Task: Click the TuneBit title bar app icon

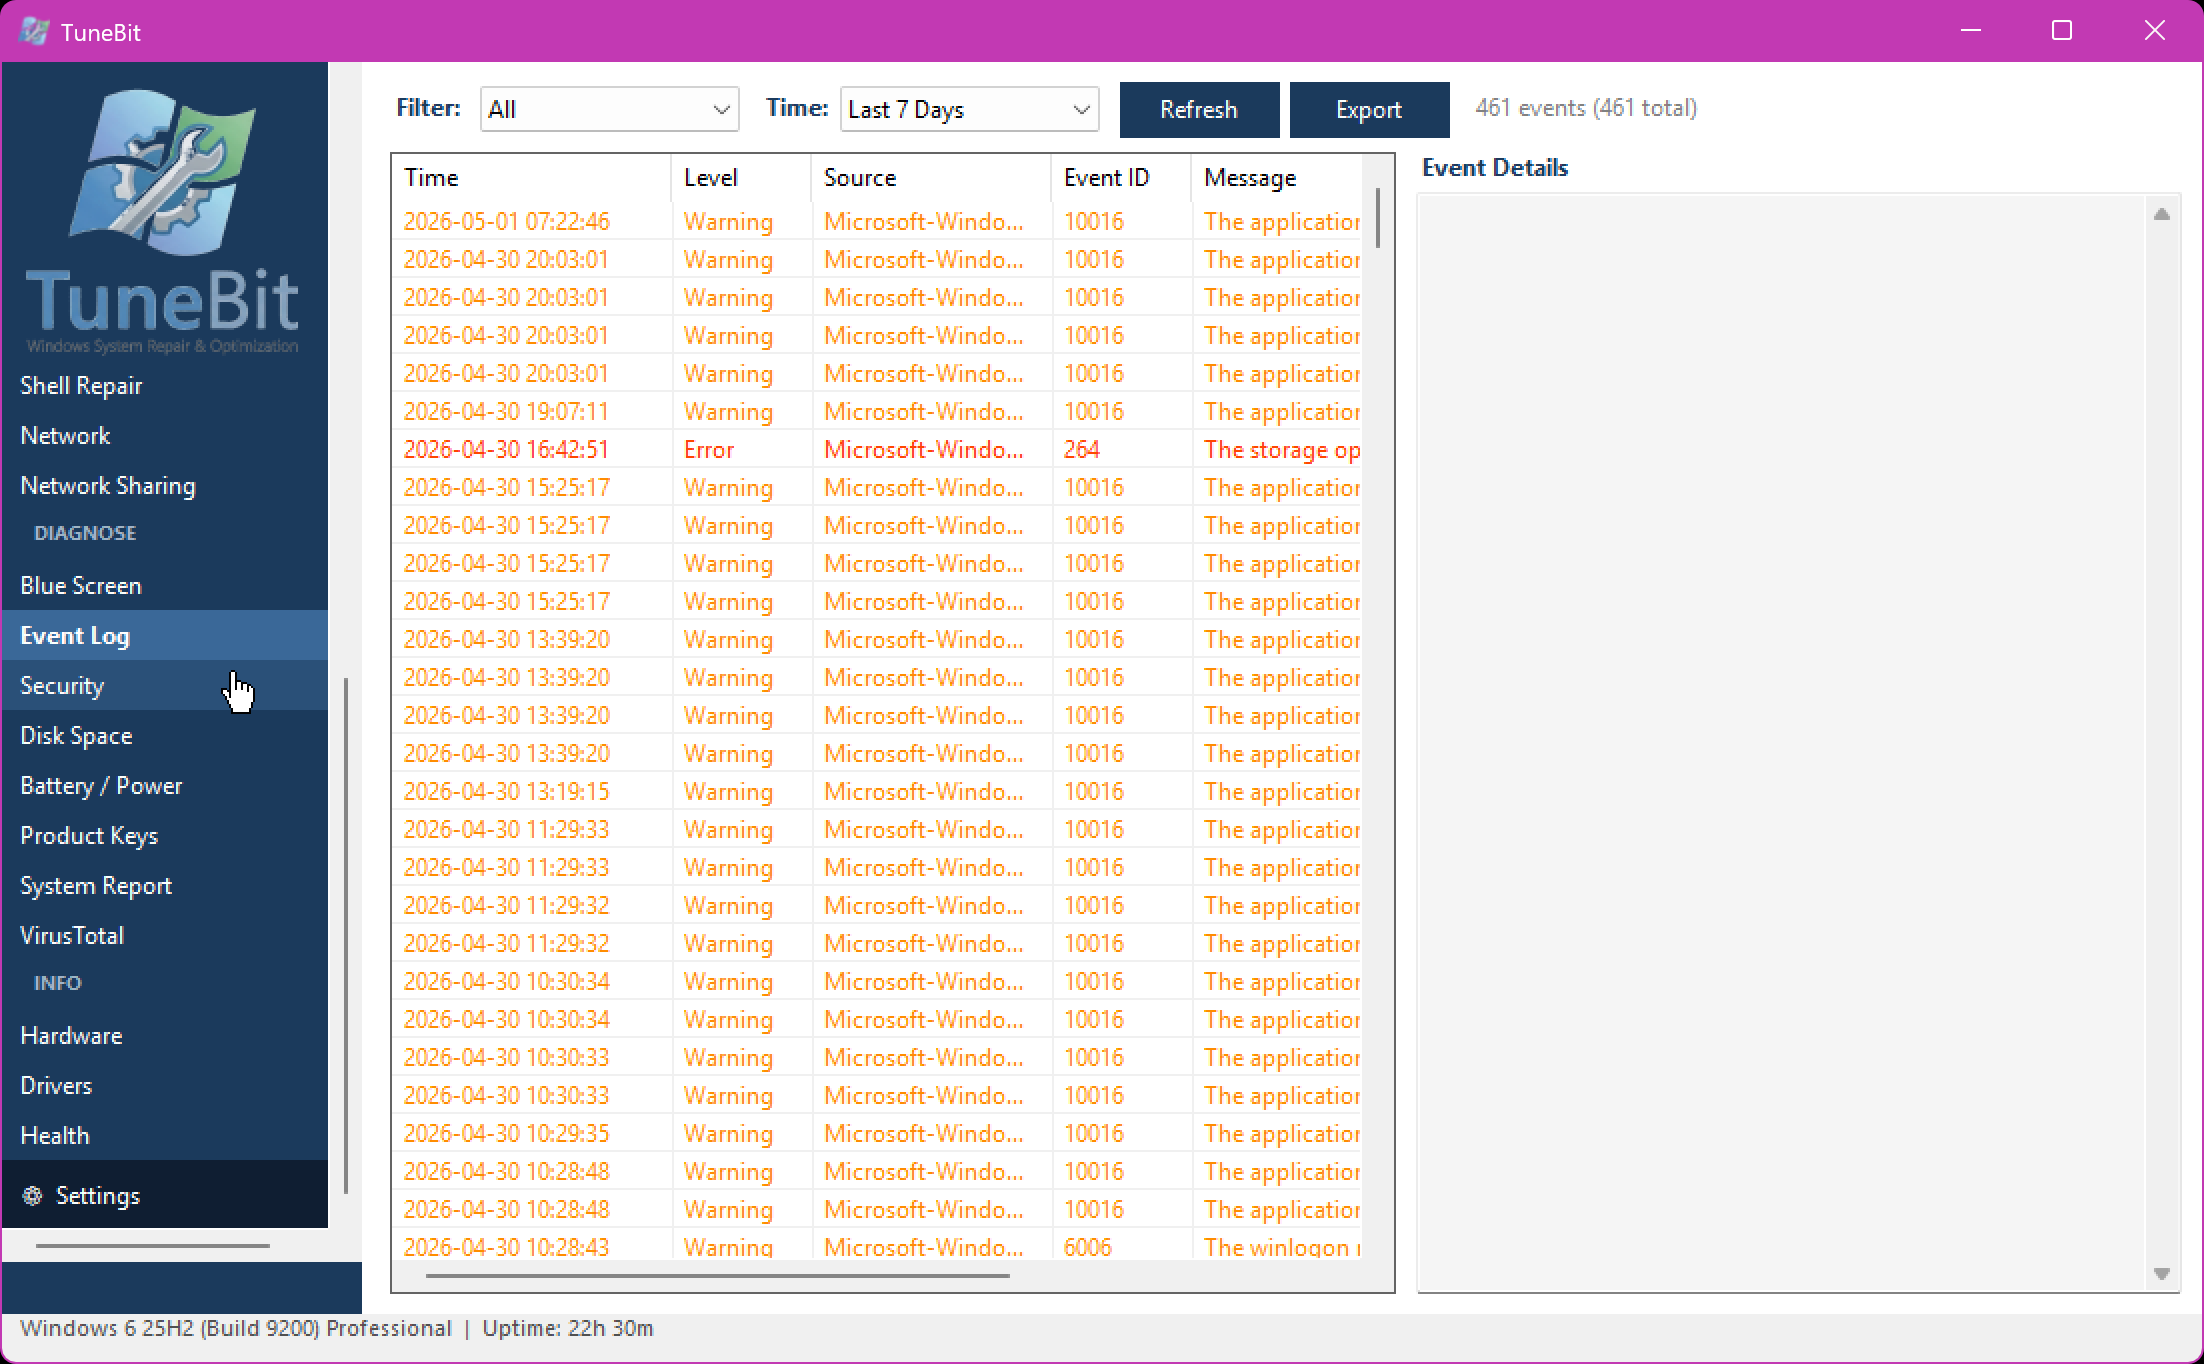Action: coord(34,31)
